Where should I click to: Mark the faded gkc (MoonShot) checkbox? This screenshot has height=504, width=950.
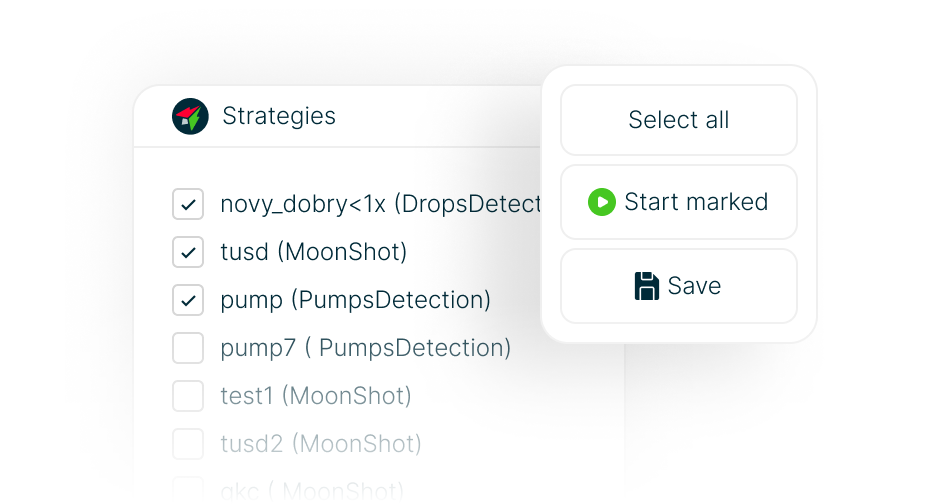(188, 490)
